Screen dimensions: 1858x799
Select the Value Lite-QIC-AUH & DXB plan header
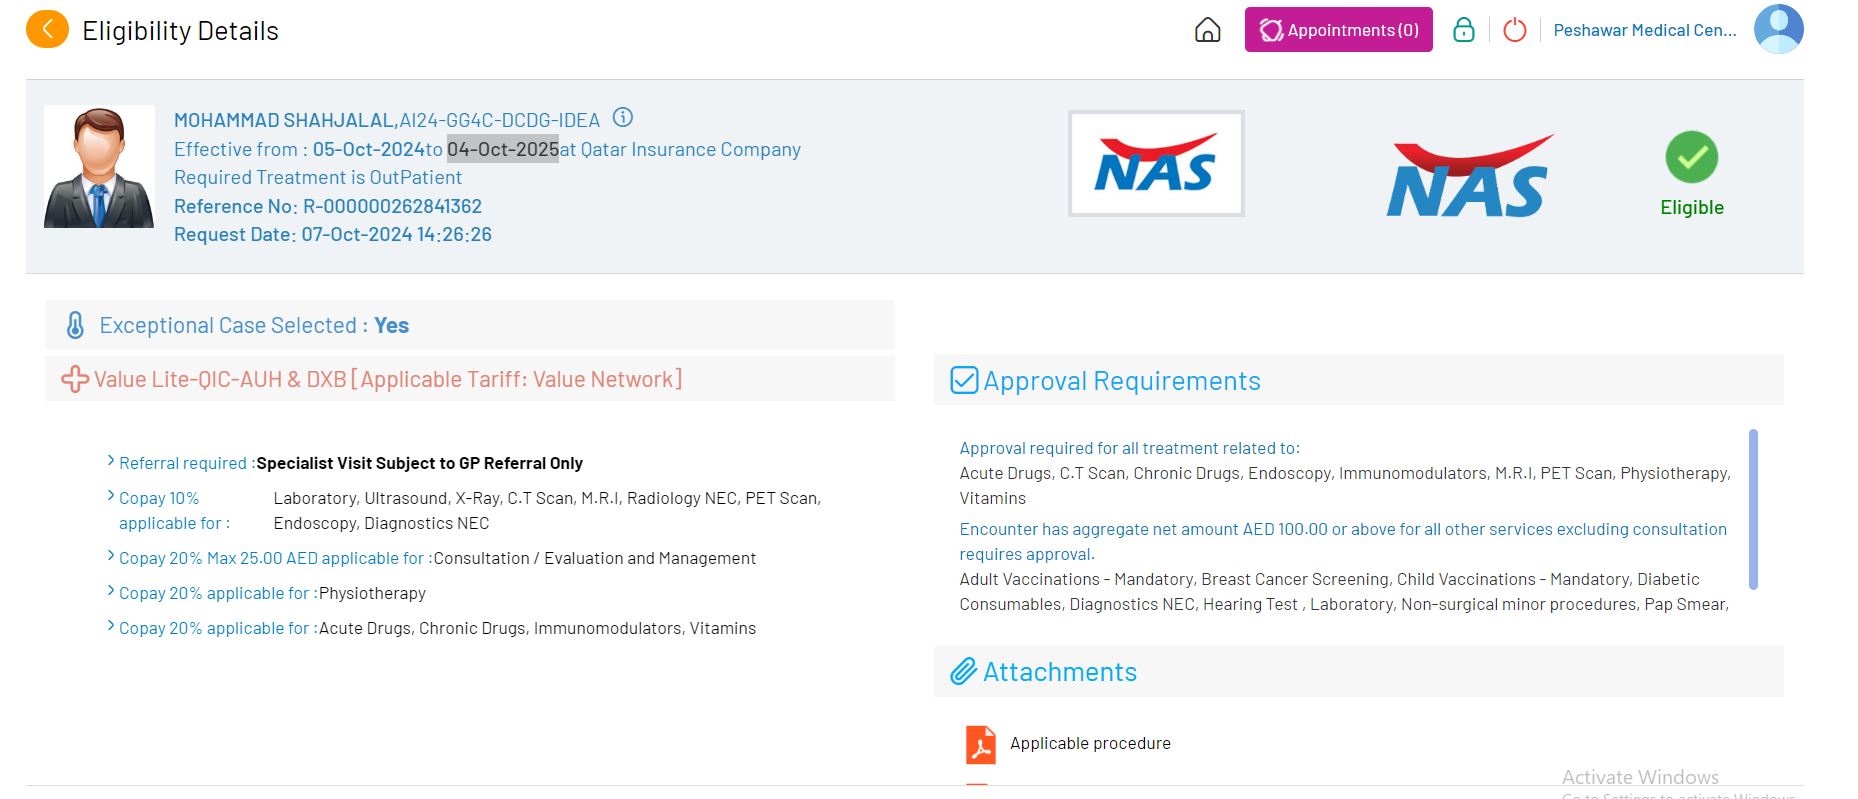pyautogui.click(x=388, y=380)
